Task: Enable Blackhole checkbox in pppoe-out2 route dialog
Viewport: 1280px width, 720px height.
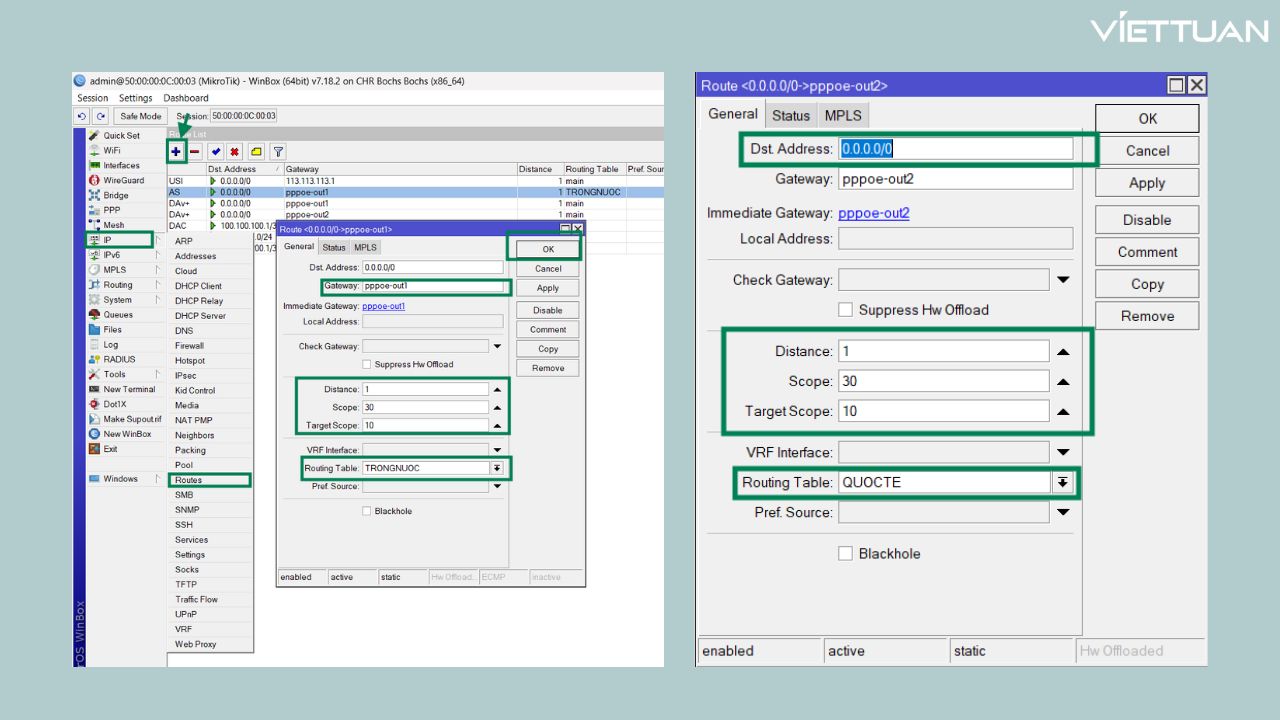Action: pos(845,553)
